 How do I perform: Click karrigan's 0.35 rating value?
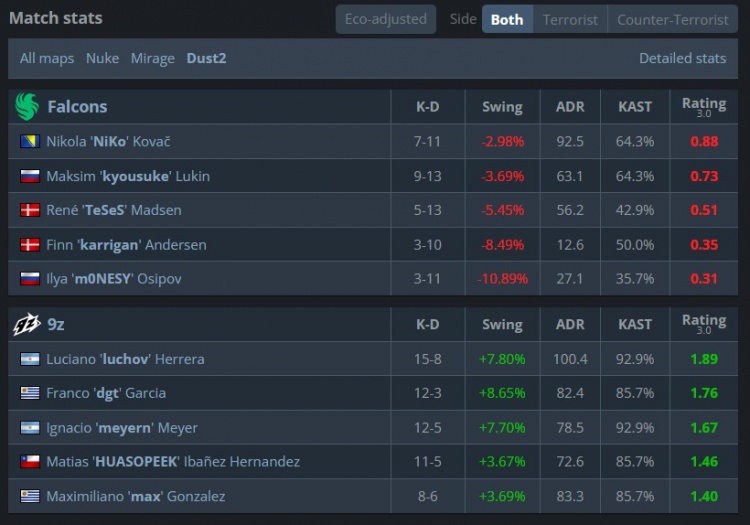tap(704, 245)
